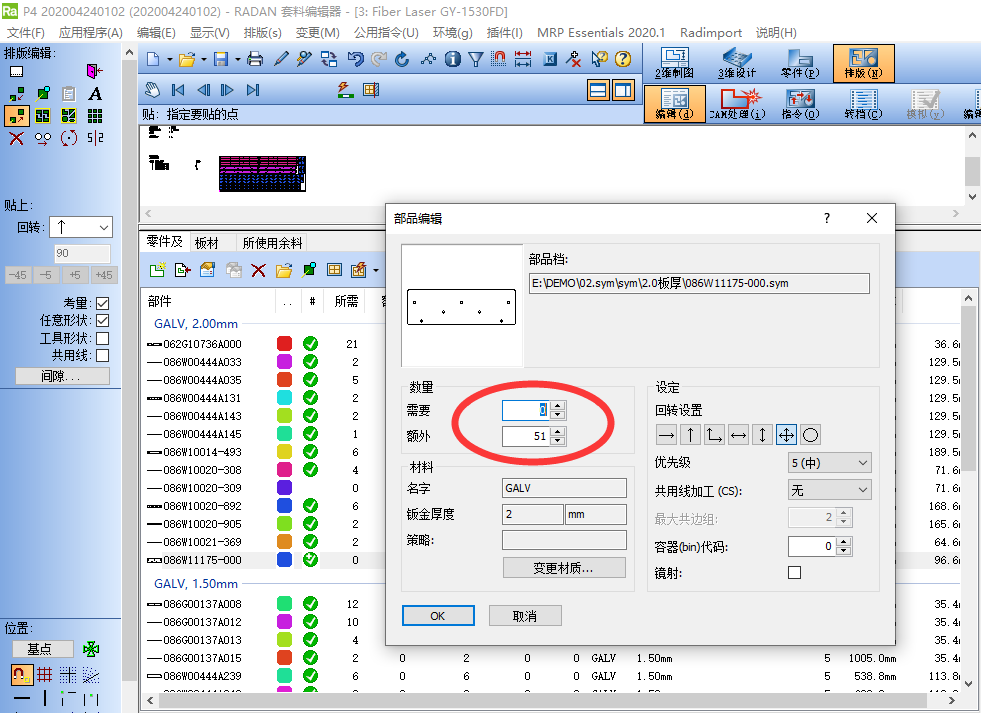Click the 取消 cancel button

pos(525,615)
